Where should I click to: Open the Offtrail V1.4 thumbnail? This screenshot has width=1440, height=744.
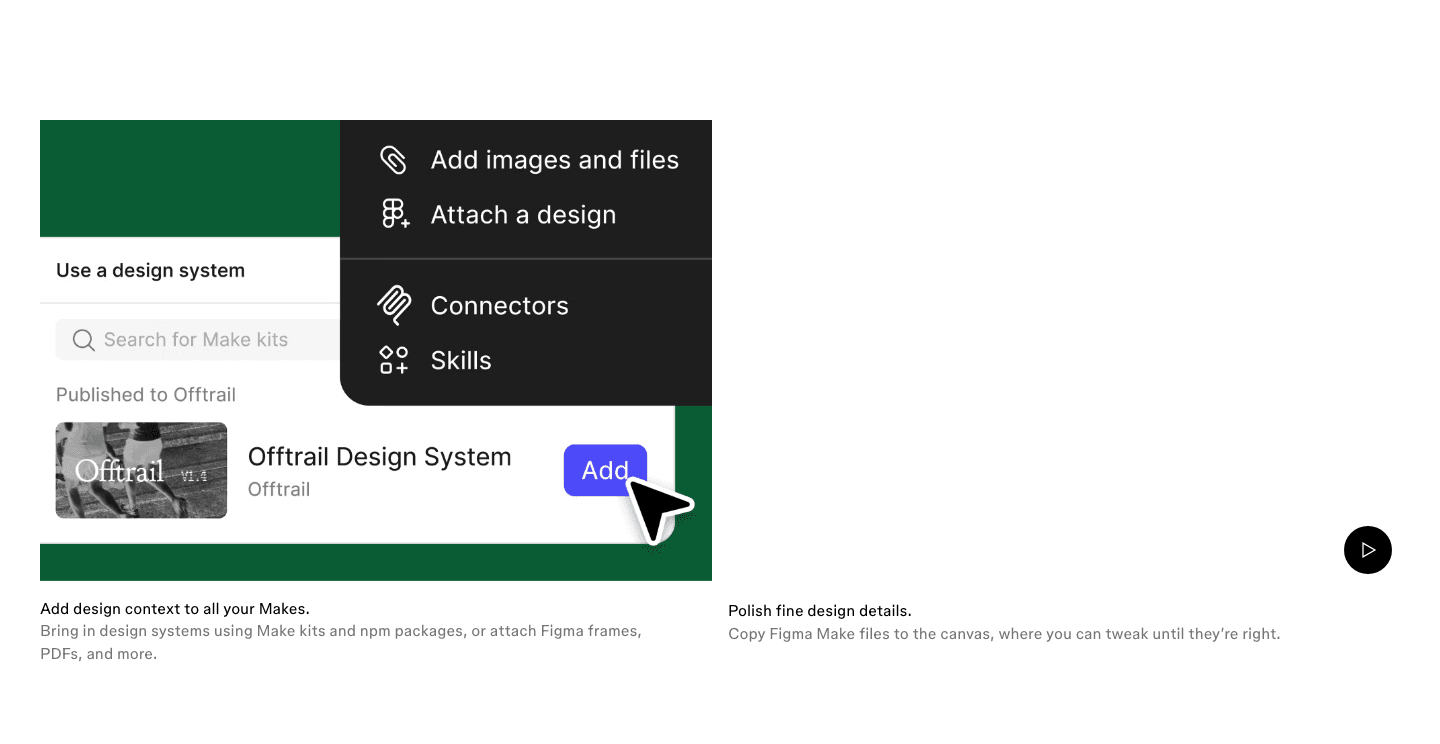141,470
